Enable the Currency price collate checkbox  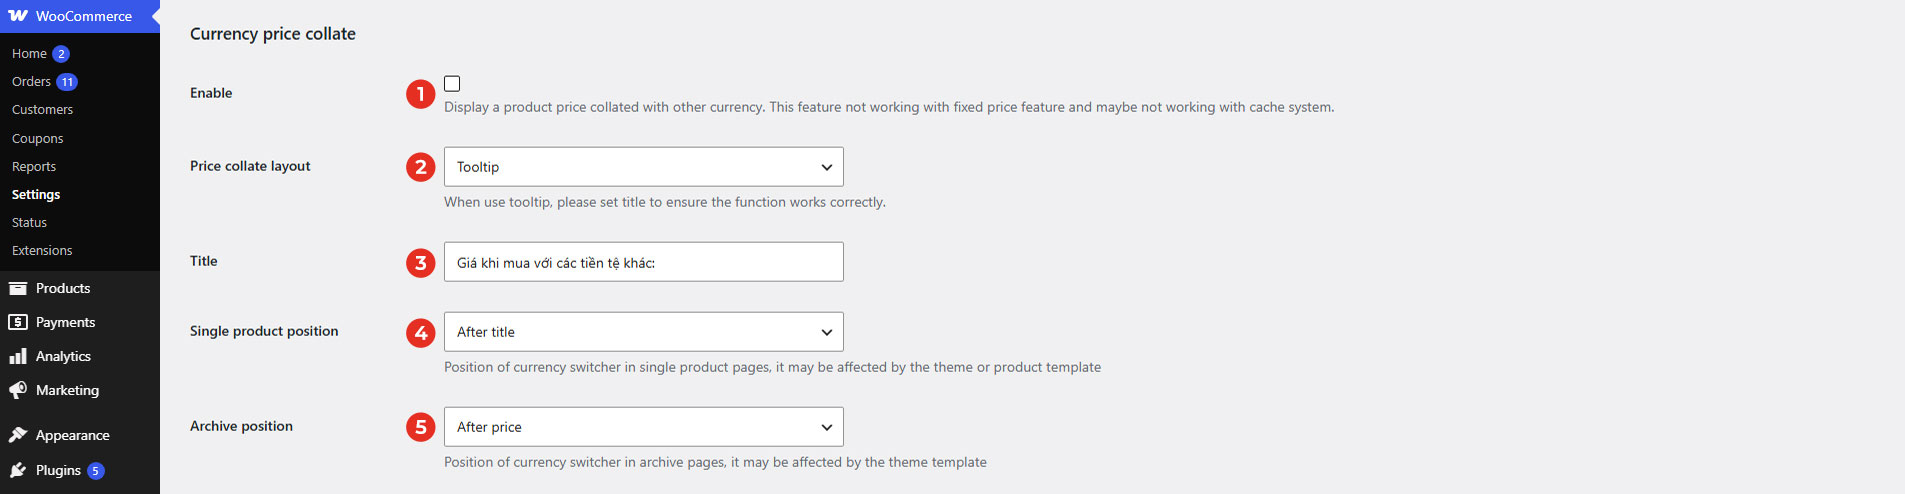452,84
